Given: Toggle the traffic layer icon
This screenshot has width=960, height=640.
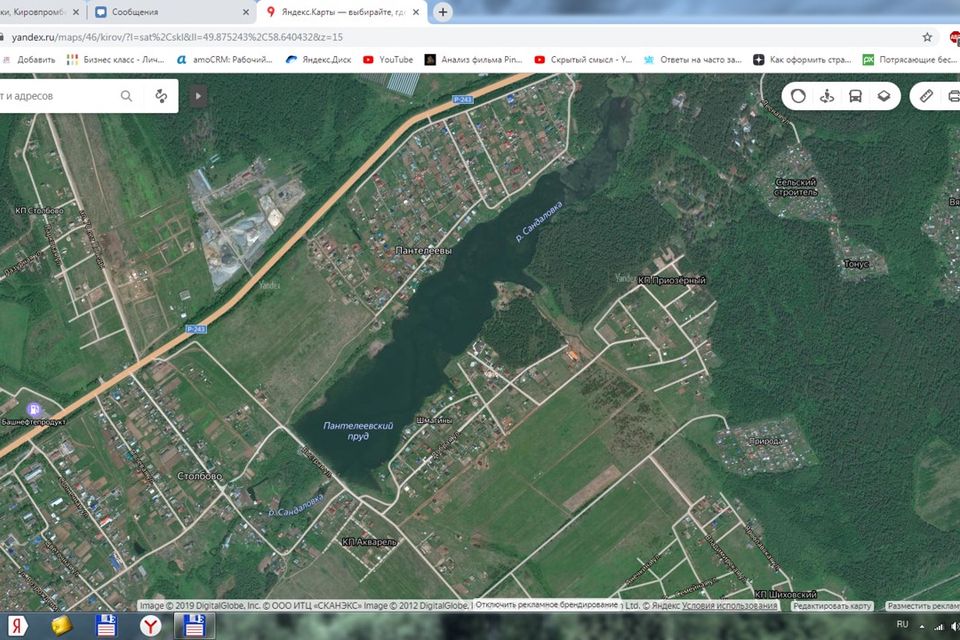Looking at the screenshot, I should tap(798, 96).
